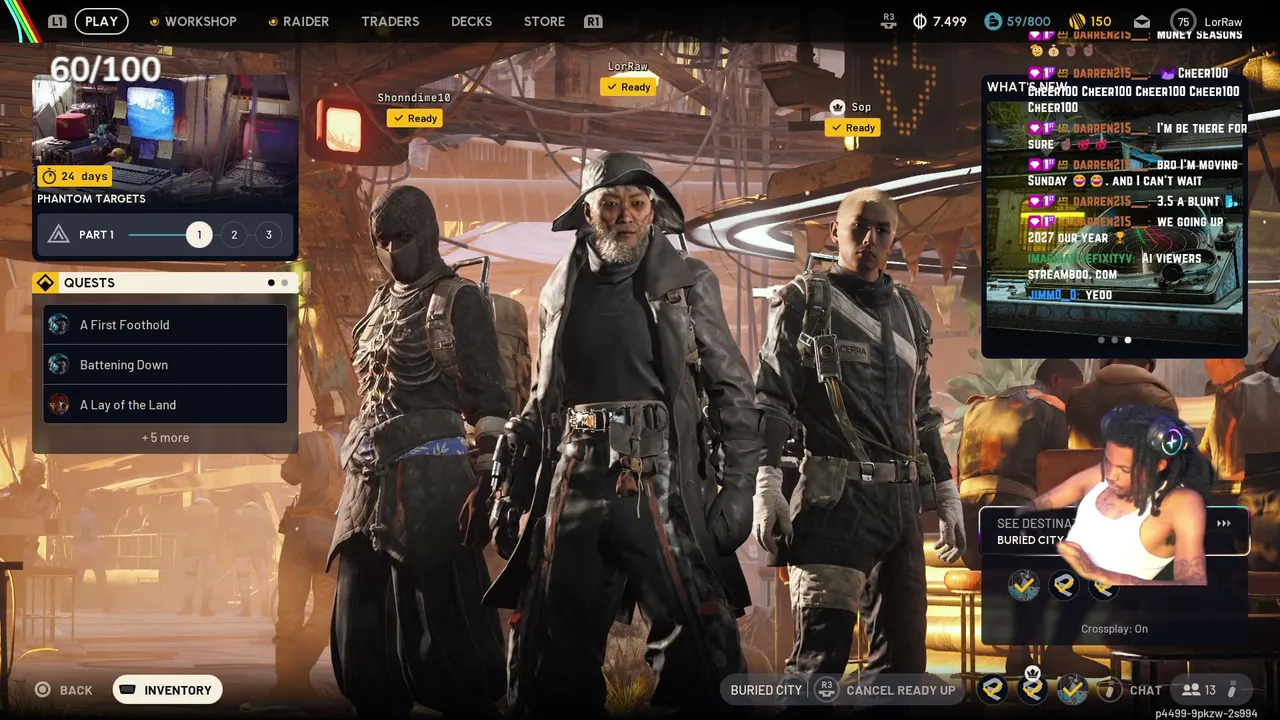Screen dimensions: 1280x720
Task: Click the controller icon on the Inventory button
Action: coord(128,690)
